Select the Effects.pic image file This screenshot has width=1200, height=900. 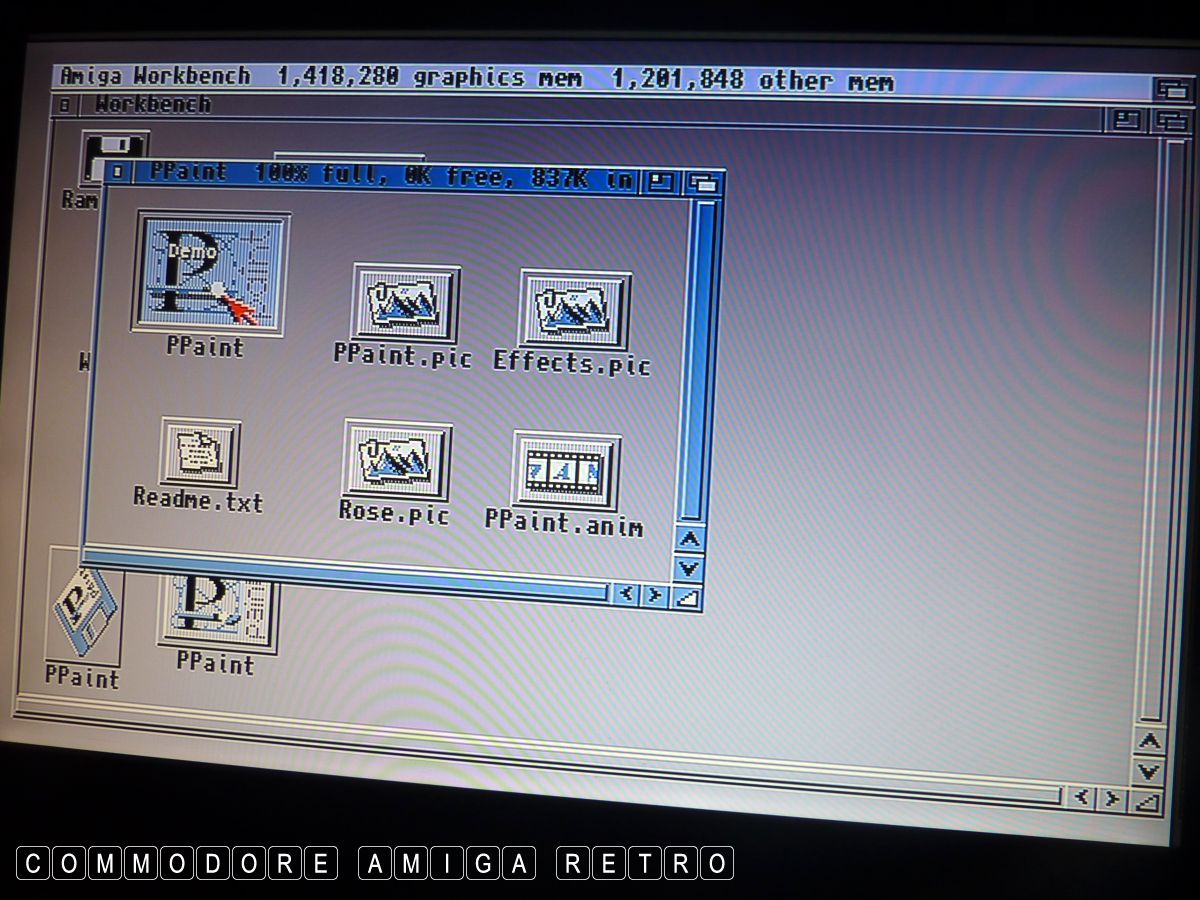(x=574, y=309)
